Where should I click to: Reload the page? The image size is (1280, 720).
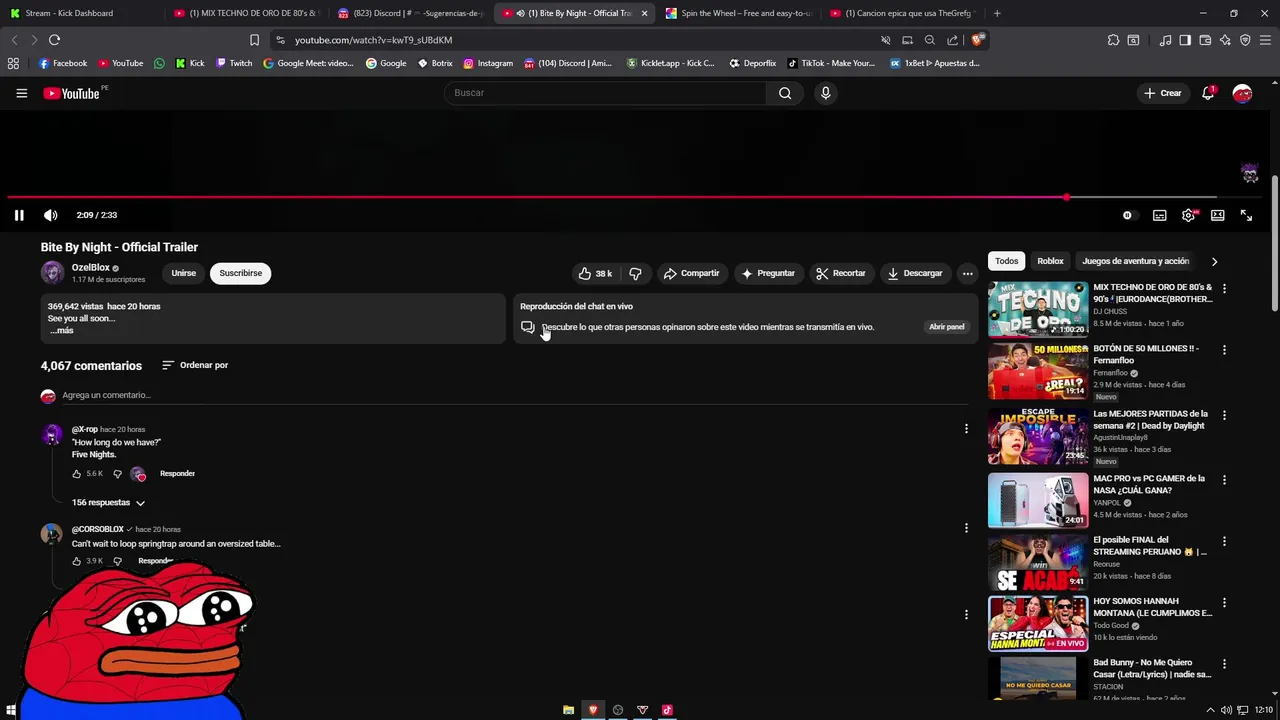pos(54,40)
